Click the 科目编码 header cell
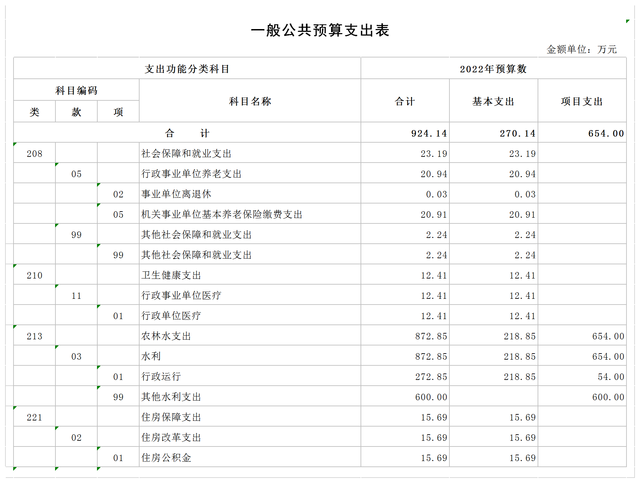 (x=76, y=90)
